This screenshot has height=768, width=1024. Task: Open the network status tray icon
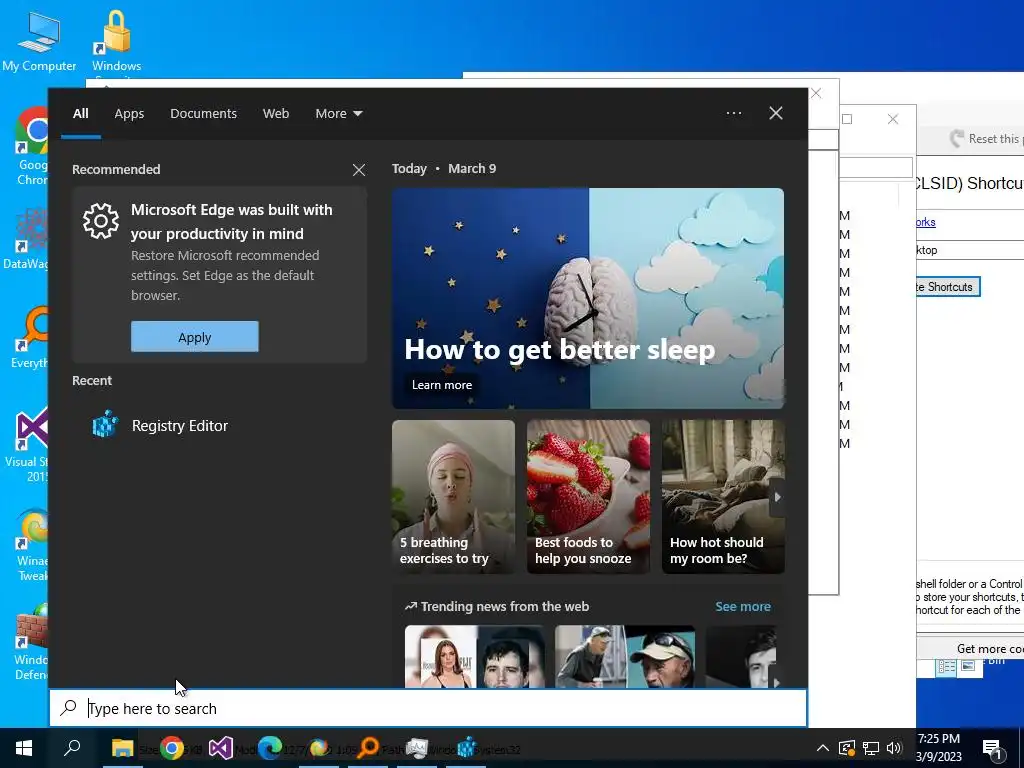pyautogui.click(x=871, y=748)
